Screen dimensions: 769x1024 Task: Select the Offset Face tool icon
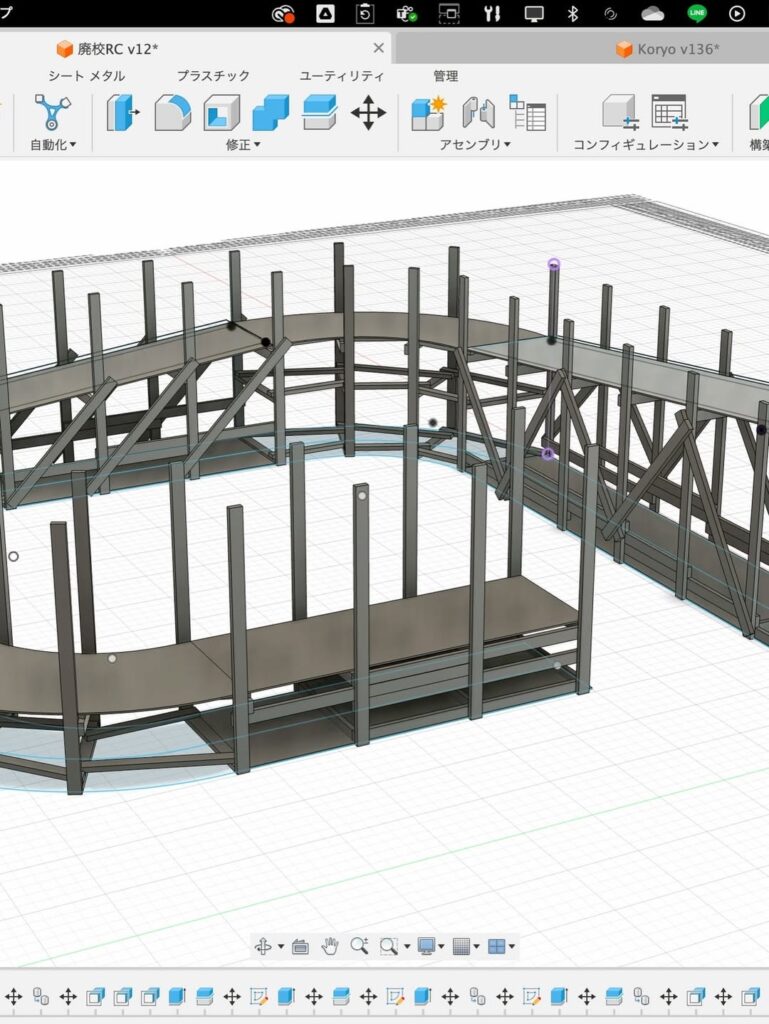pyautogui.click(x=319, y=112)
